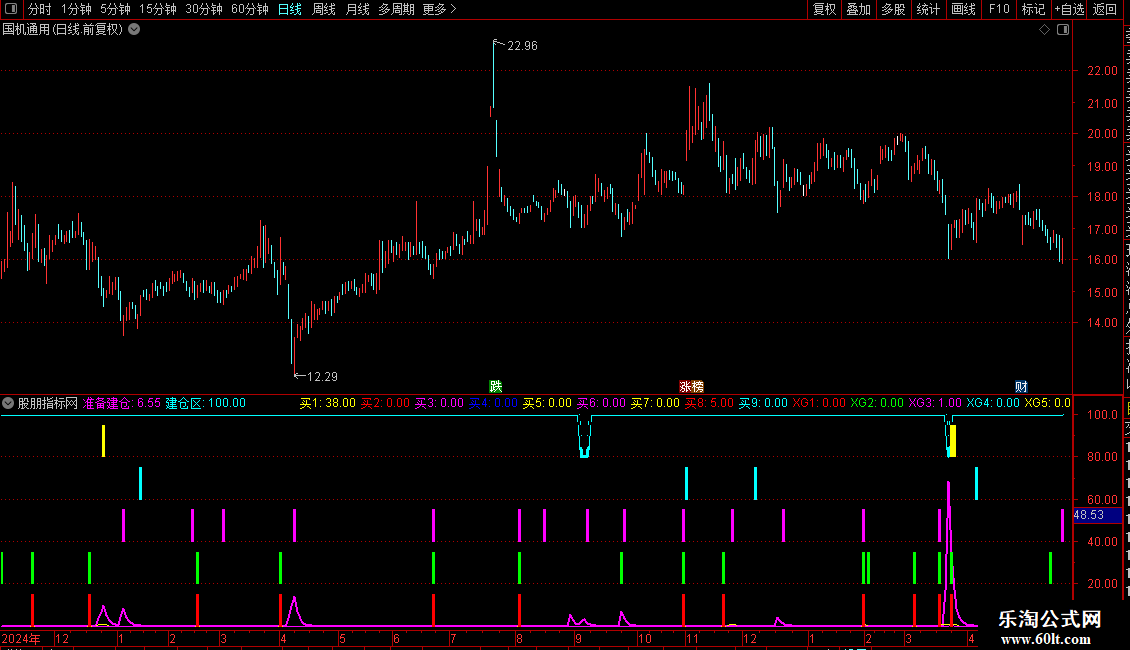Open the 画线 drawing tools

click(963, 9)
